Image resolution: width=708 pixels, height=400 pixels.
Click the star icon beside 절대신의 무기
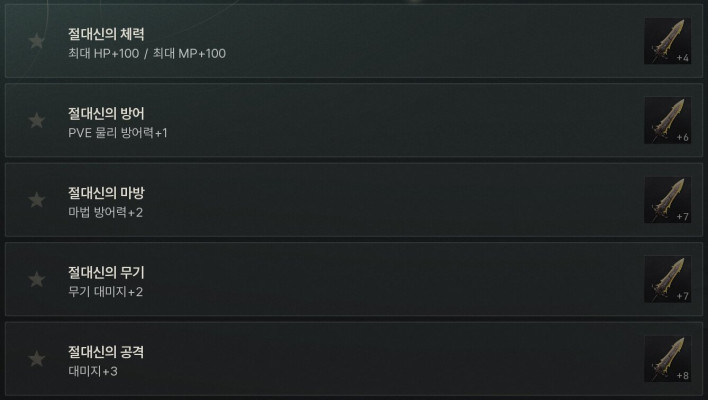click(x=37, y=279)
